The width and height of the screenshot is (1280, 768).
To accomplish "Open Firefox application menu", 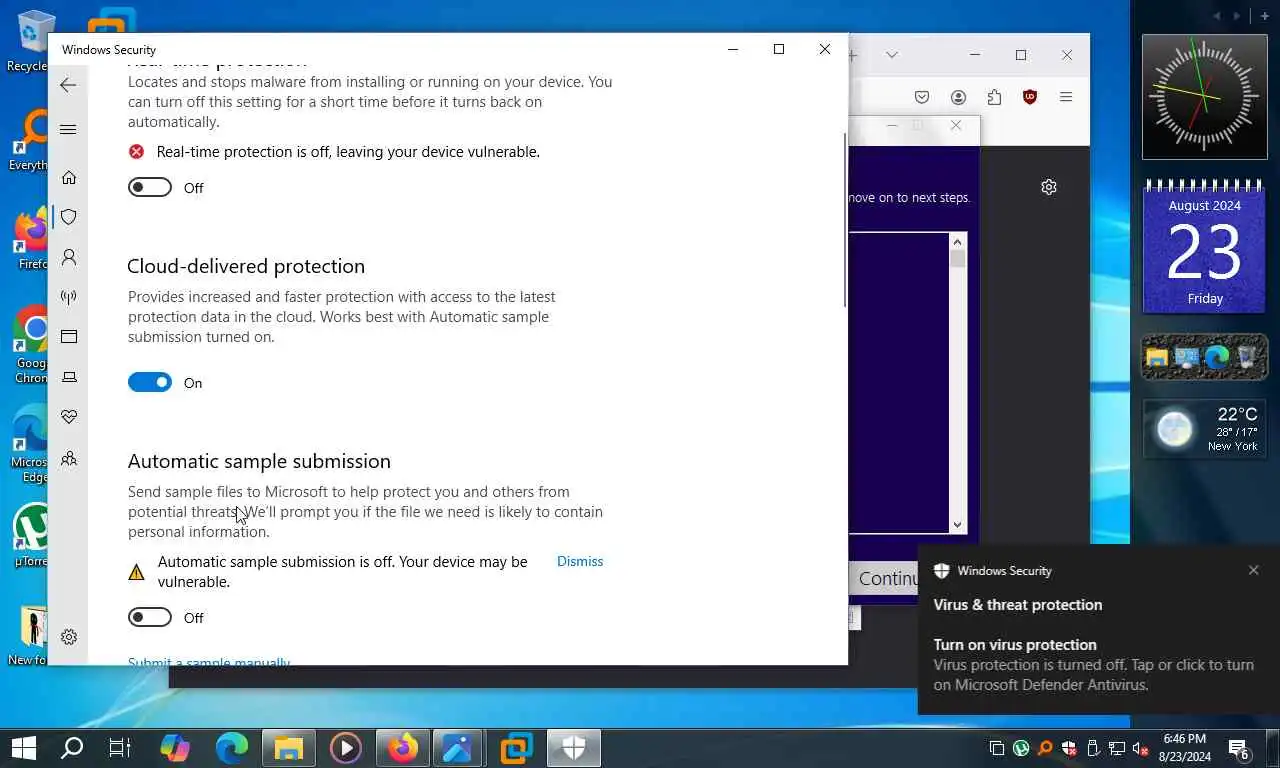I will pyautogui.click(x=1066, y=97).
